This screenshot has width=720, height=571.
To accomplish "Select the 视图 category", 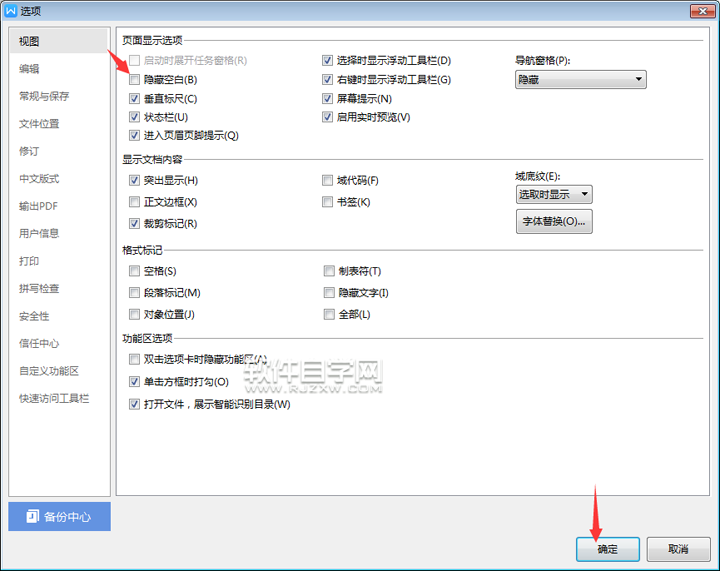I will tap(59, 41).
